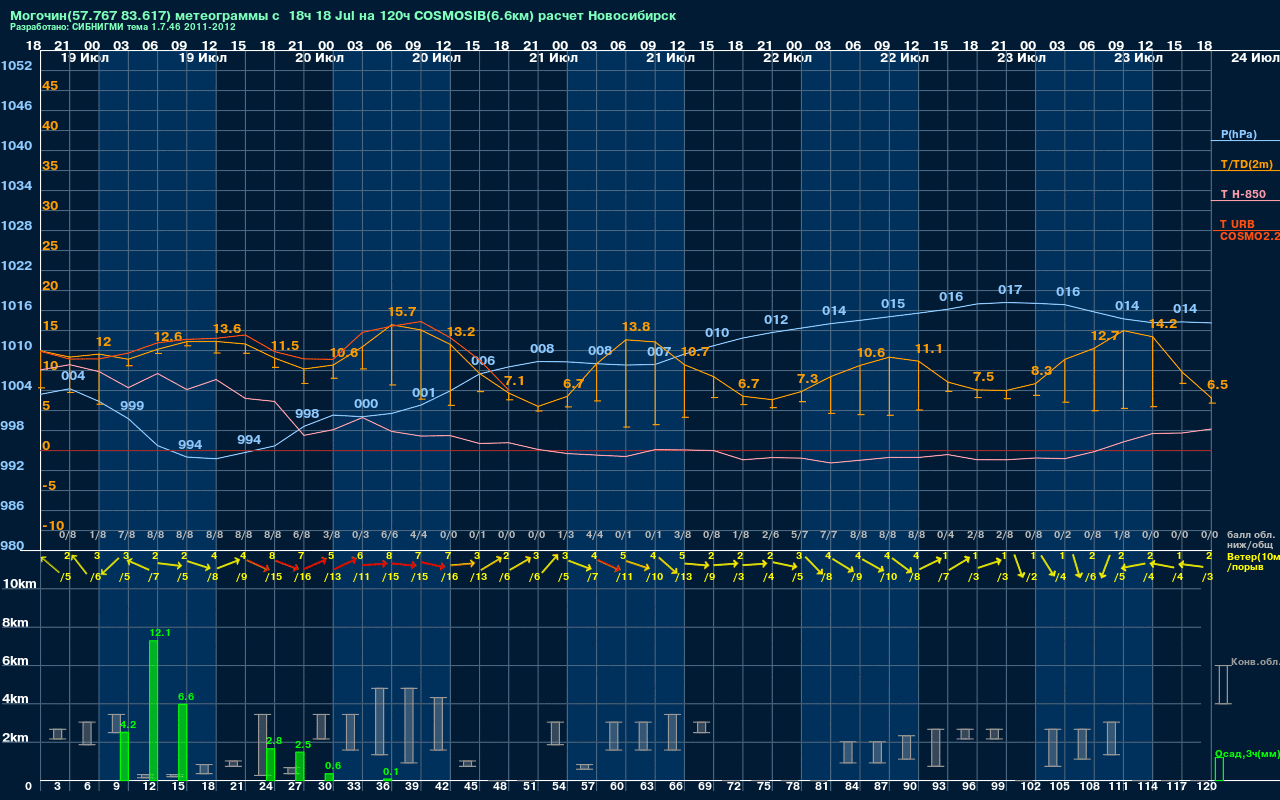
Task: Click the pressure label '012'
Action: click(776, 320)
